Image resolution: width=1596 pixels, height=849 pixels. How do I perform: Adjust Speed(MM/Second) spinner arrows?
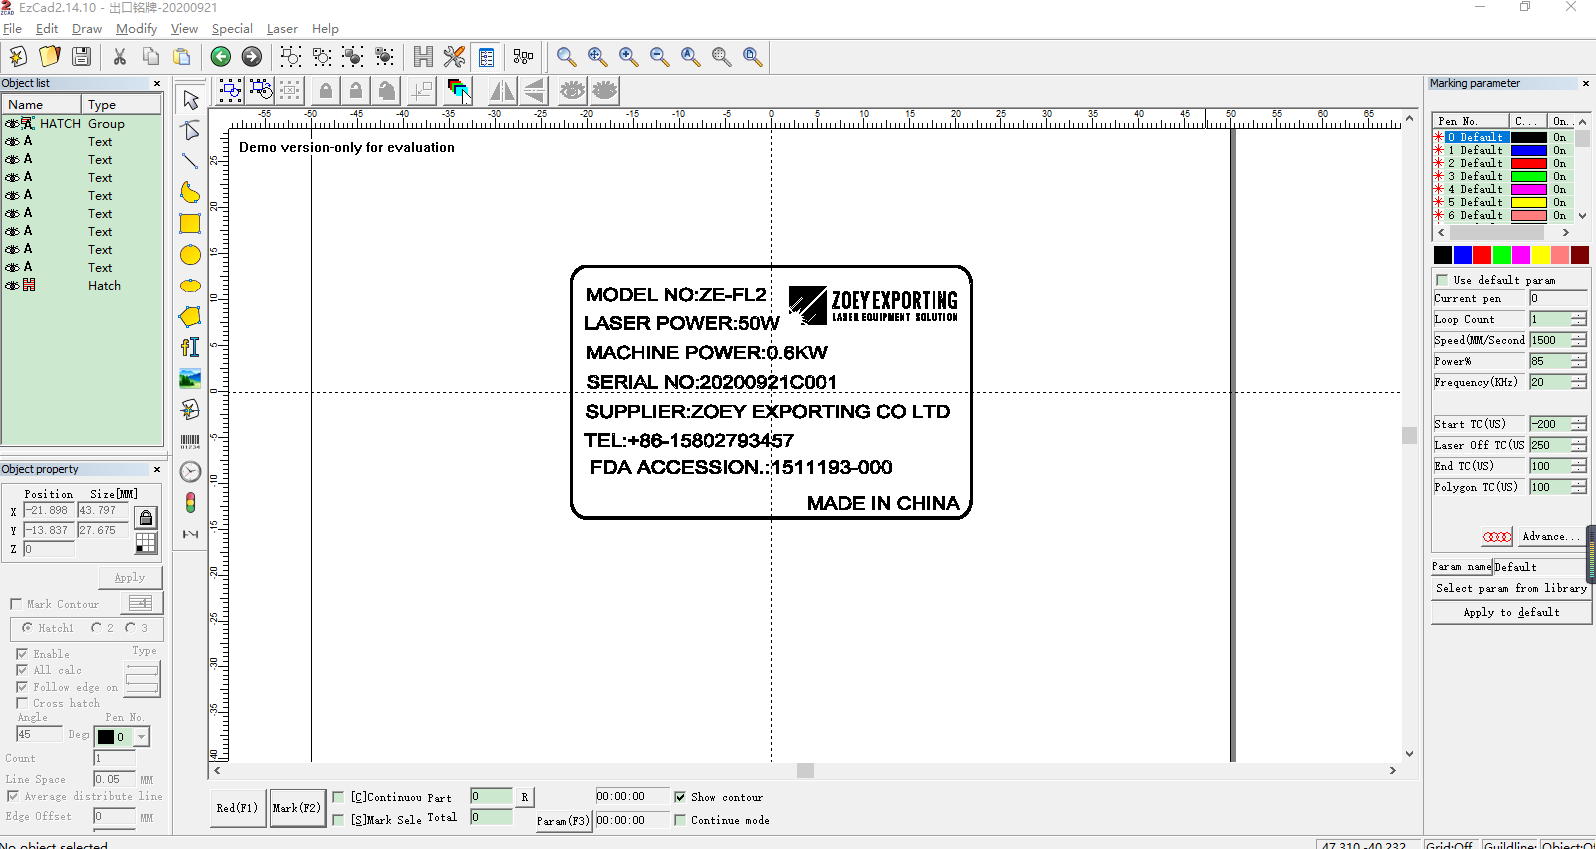[1578, 340]
